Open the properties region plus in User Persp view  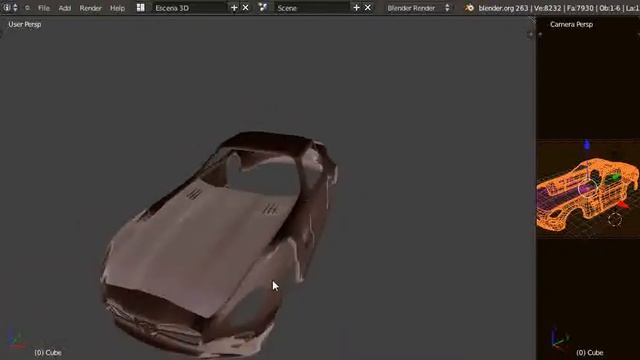[x=530, y=35]
